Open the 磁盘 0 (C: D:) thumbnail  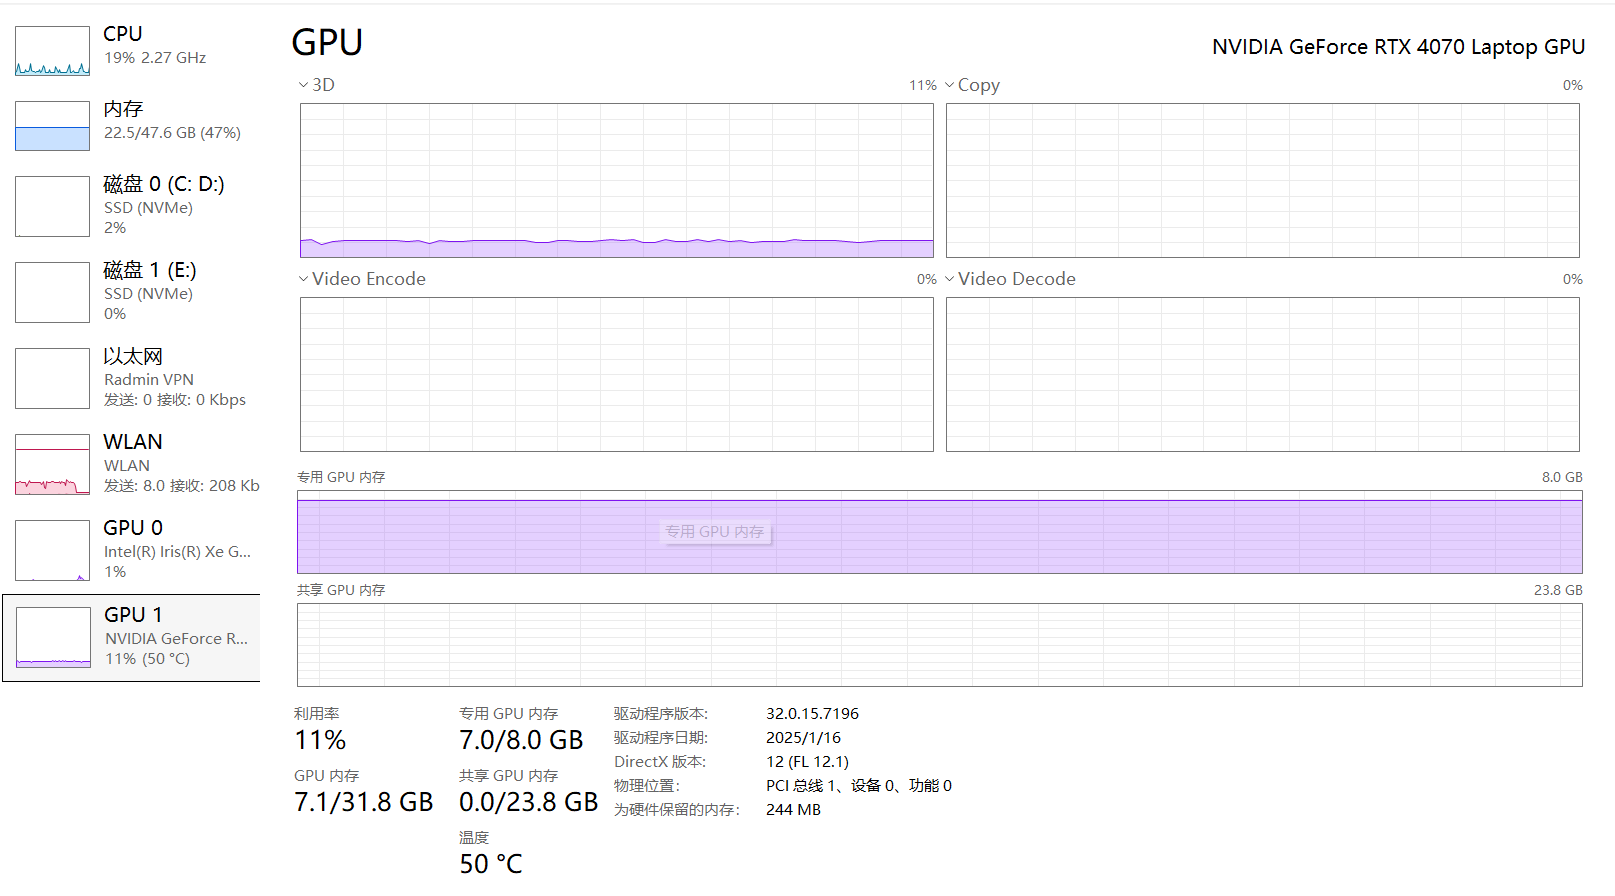[52, 206]
